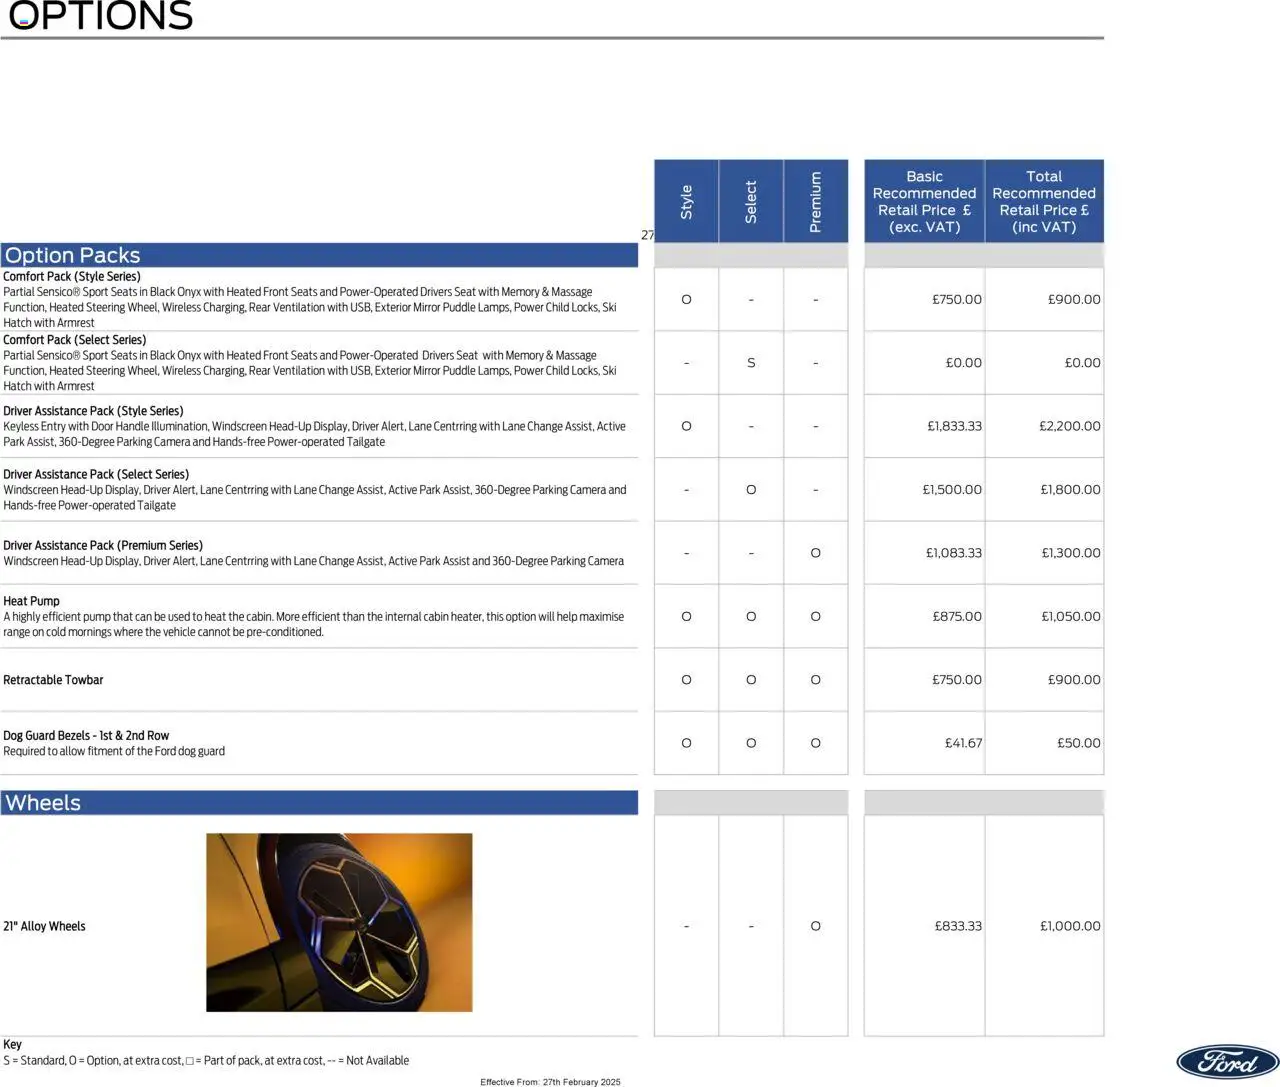Click Required to allow fitment of Ford dog guard
The image size is (1280, 1087).
point(114,751)
